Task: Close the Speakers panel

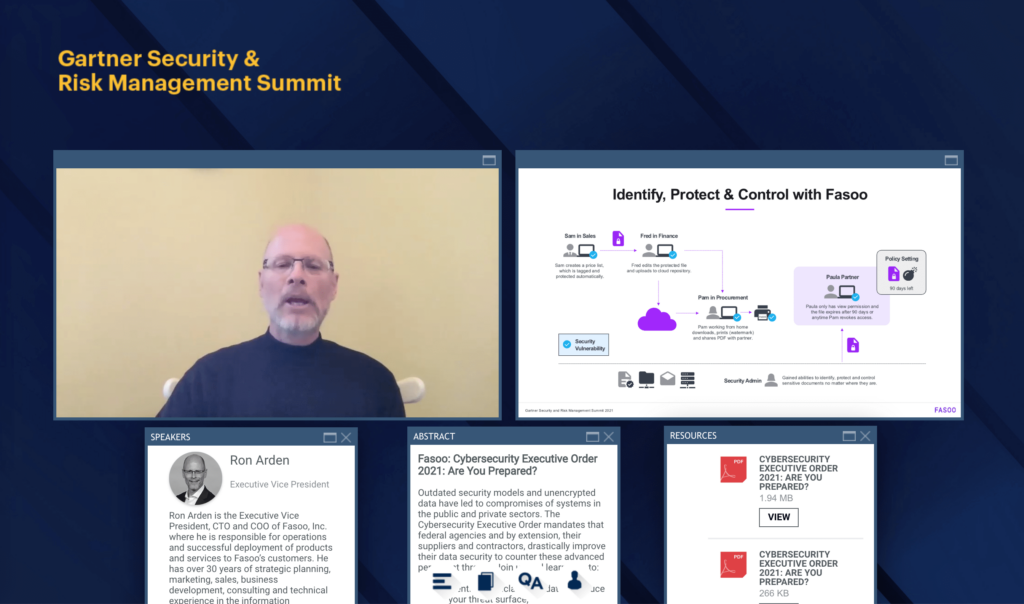Action: point(346,437)
